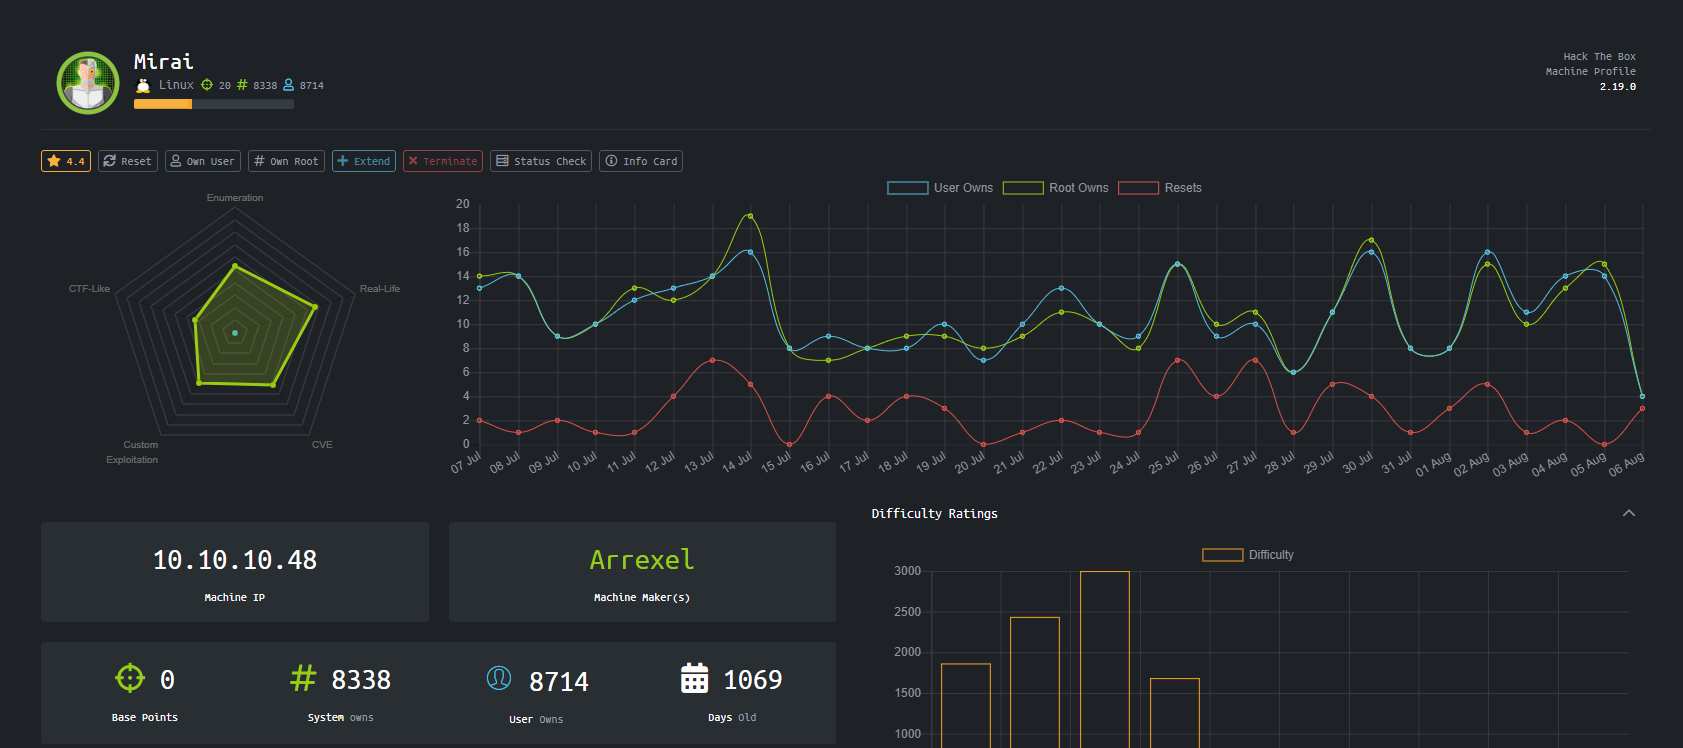Click the Base Points value 0
The width and height of the screenshot is (1683, 748).
168,680
